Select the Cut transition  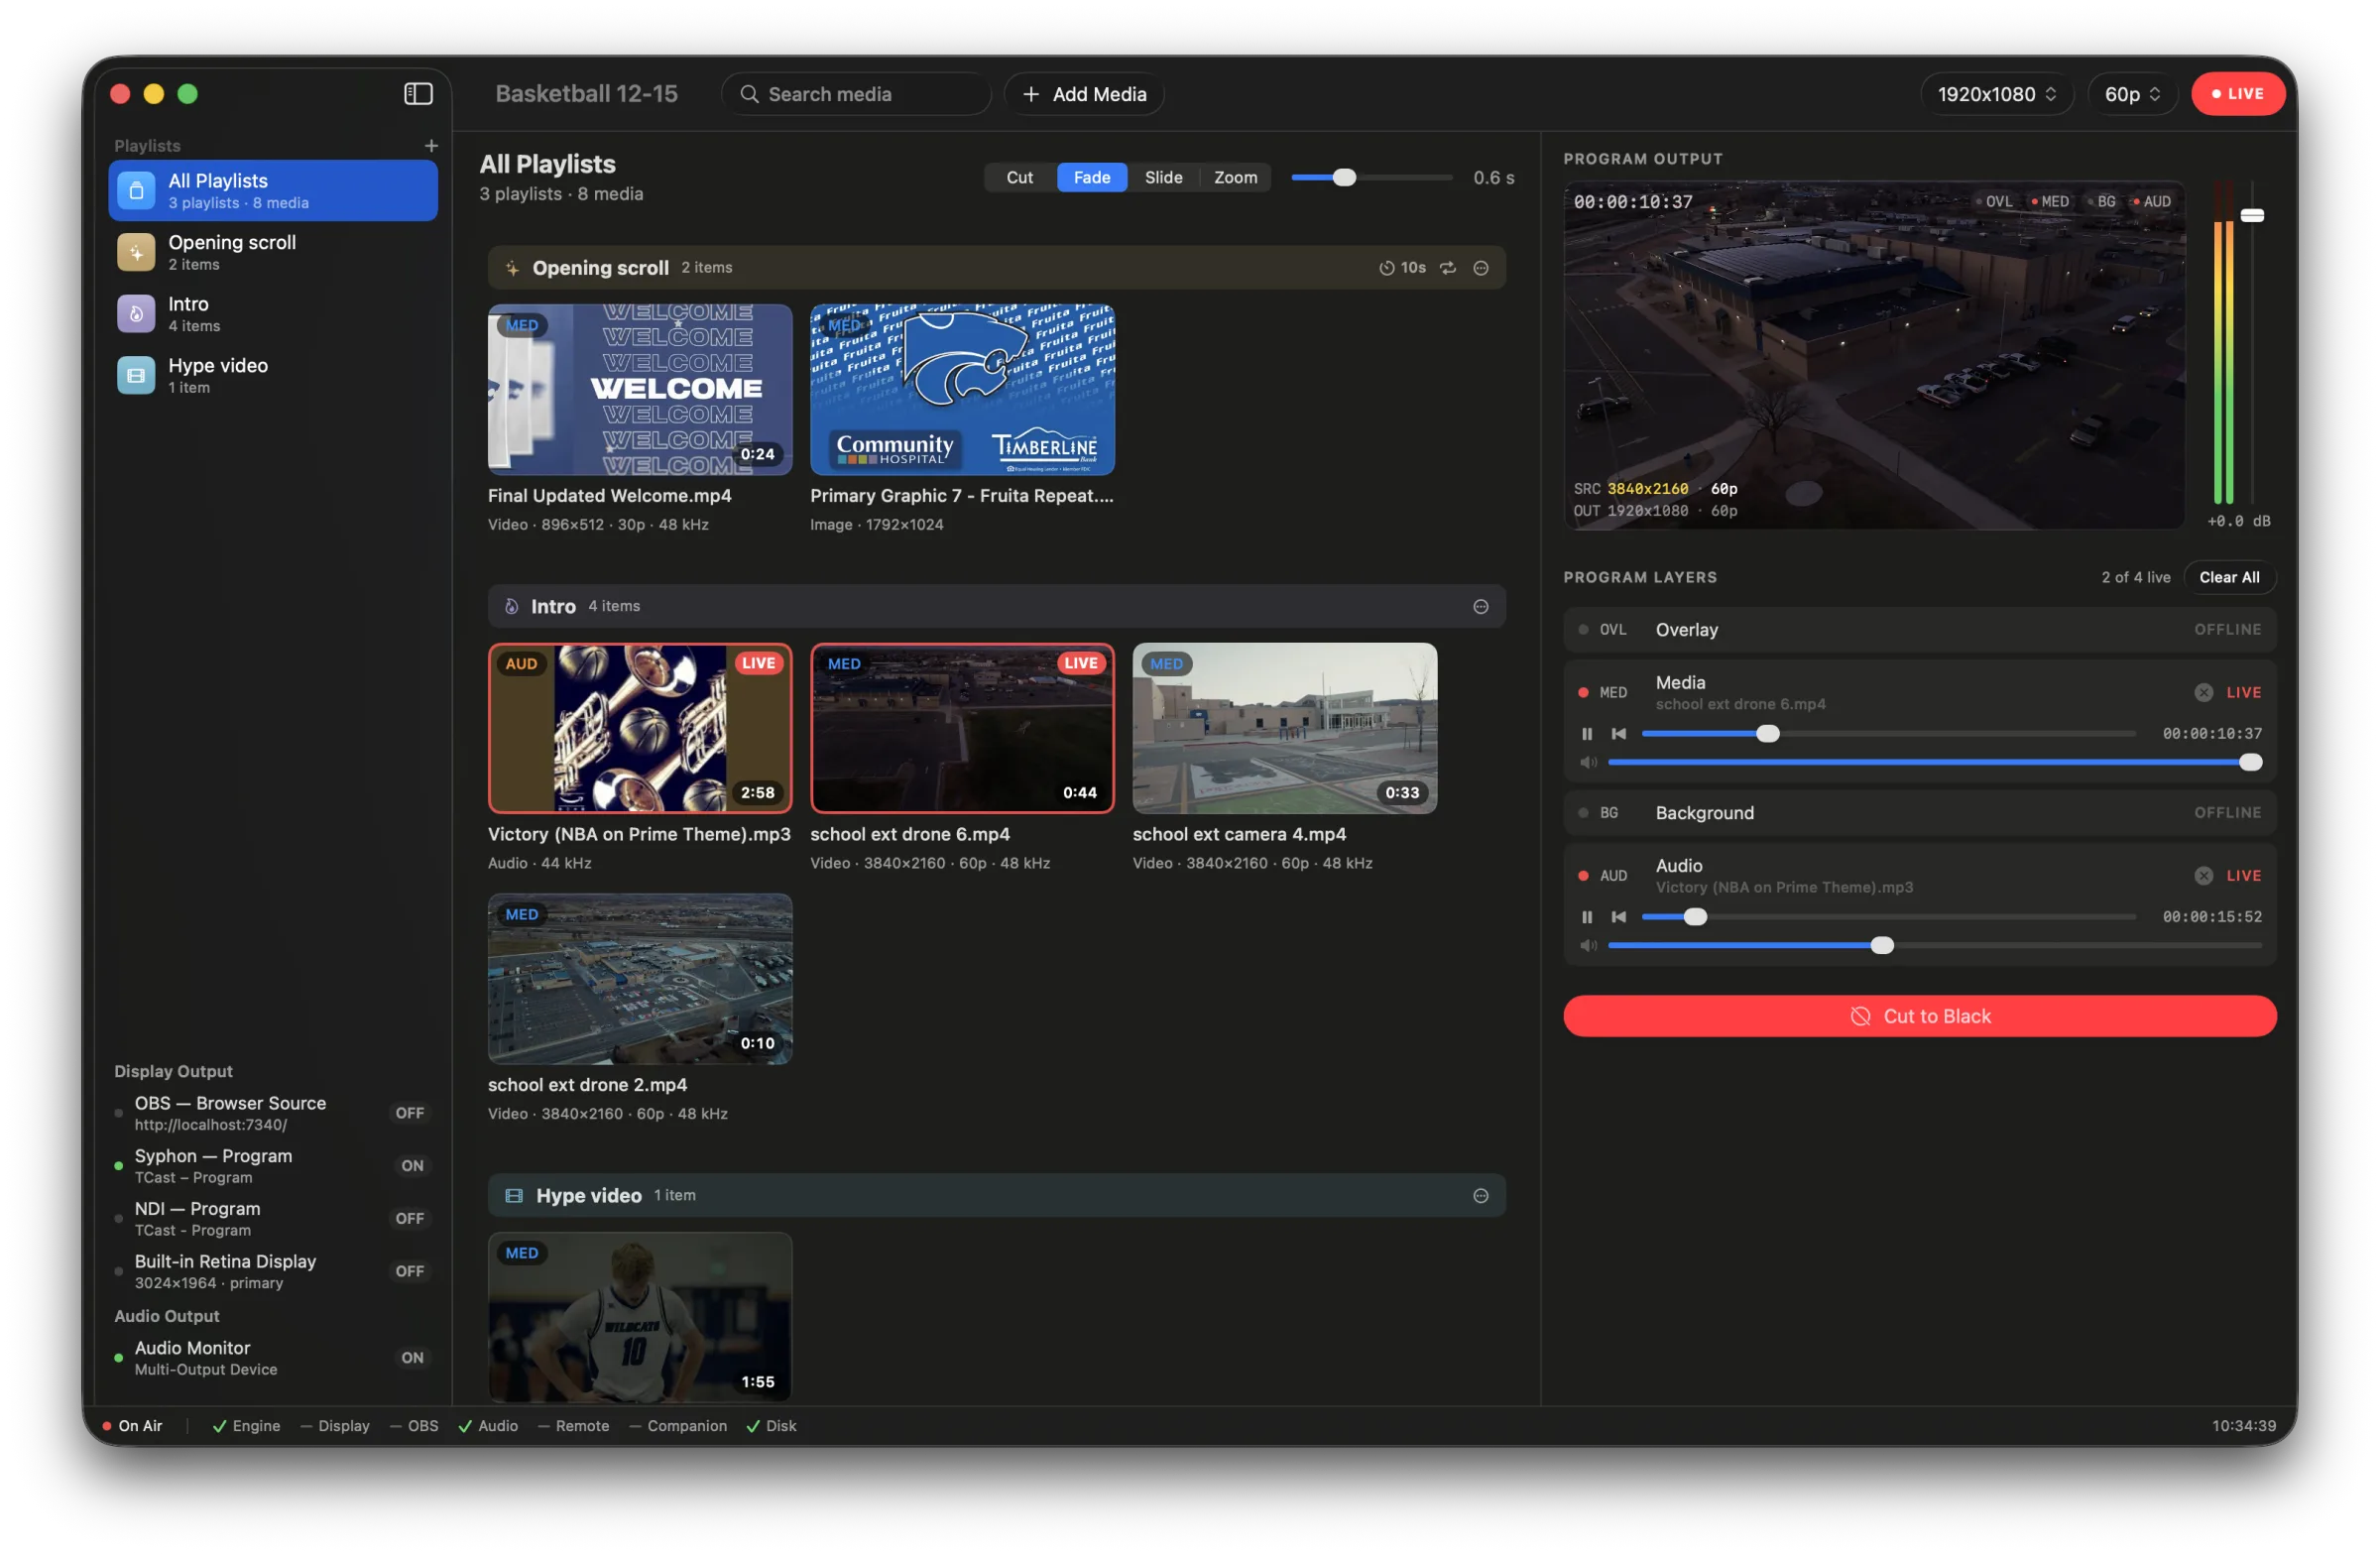point(1019,177)
